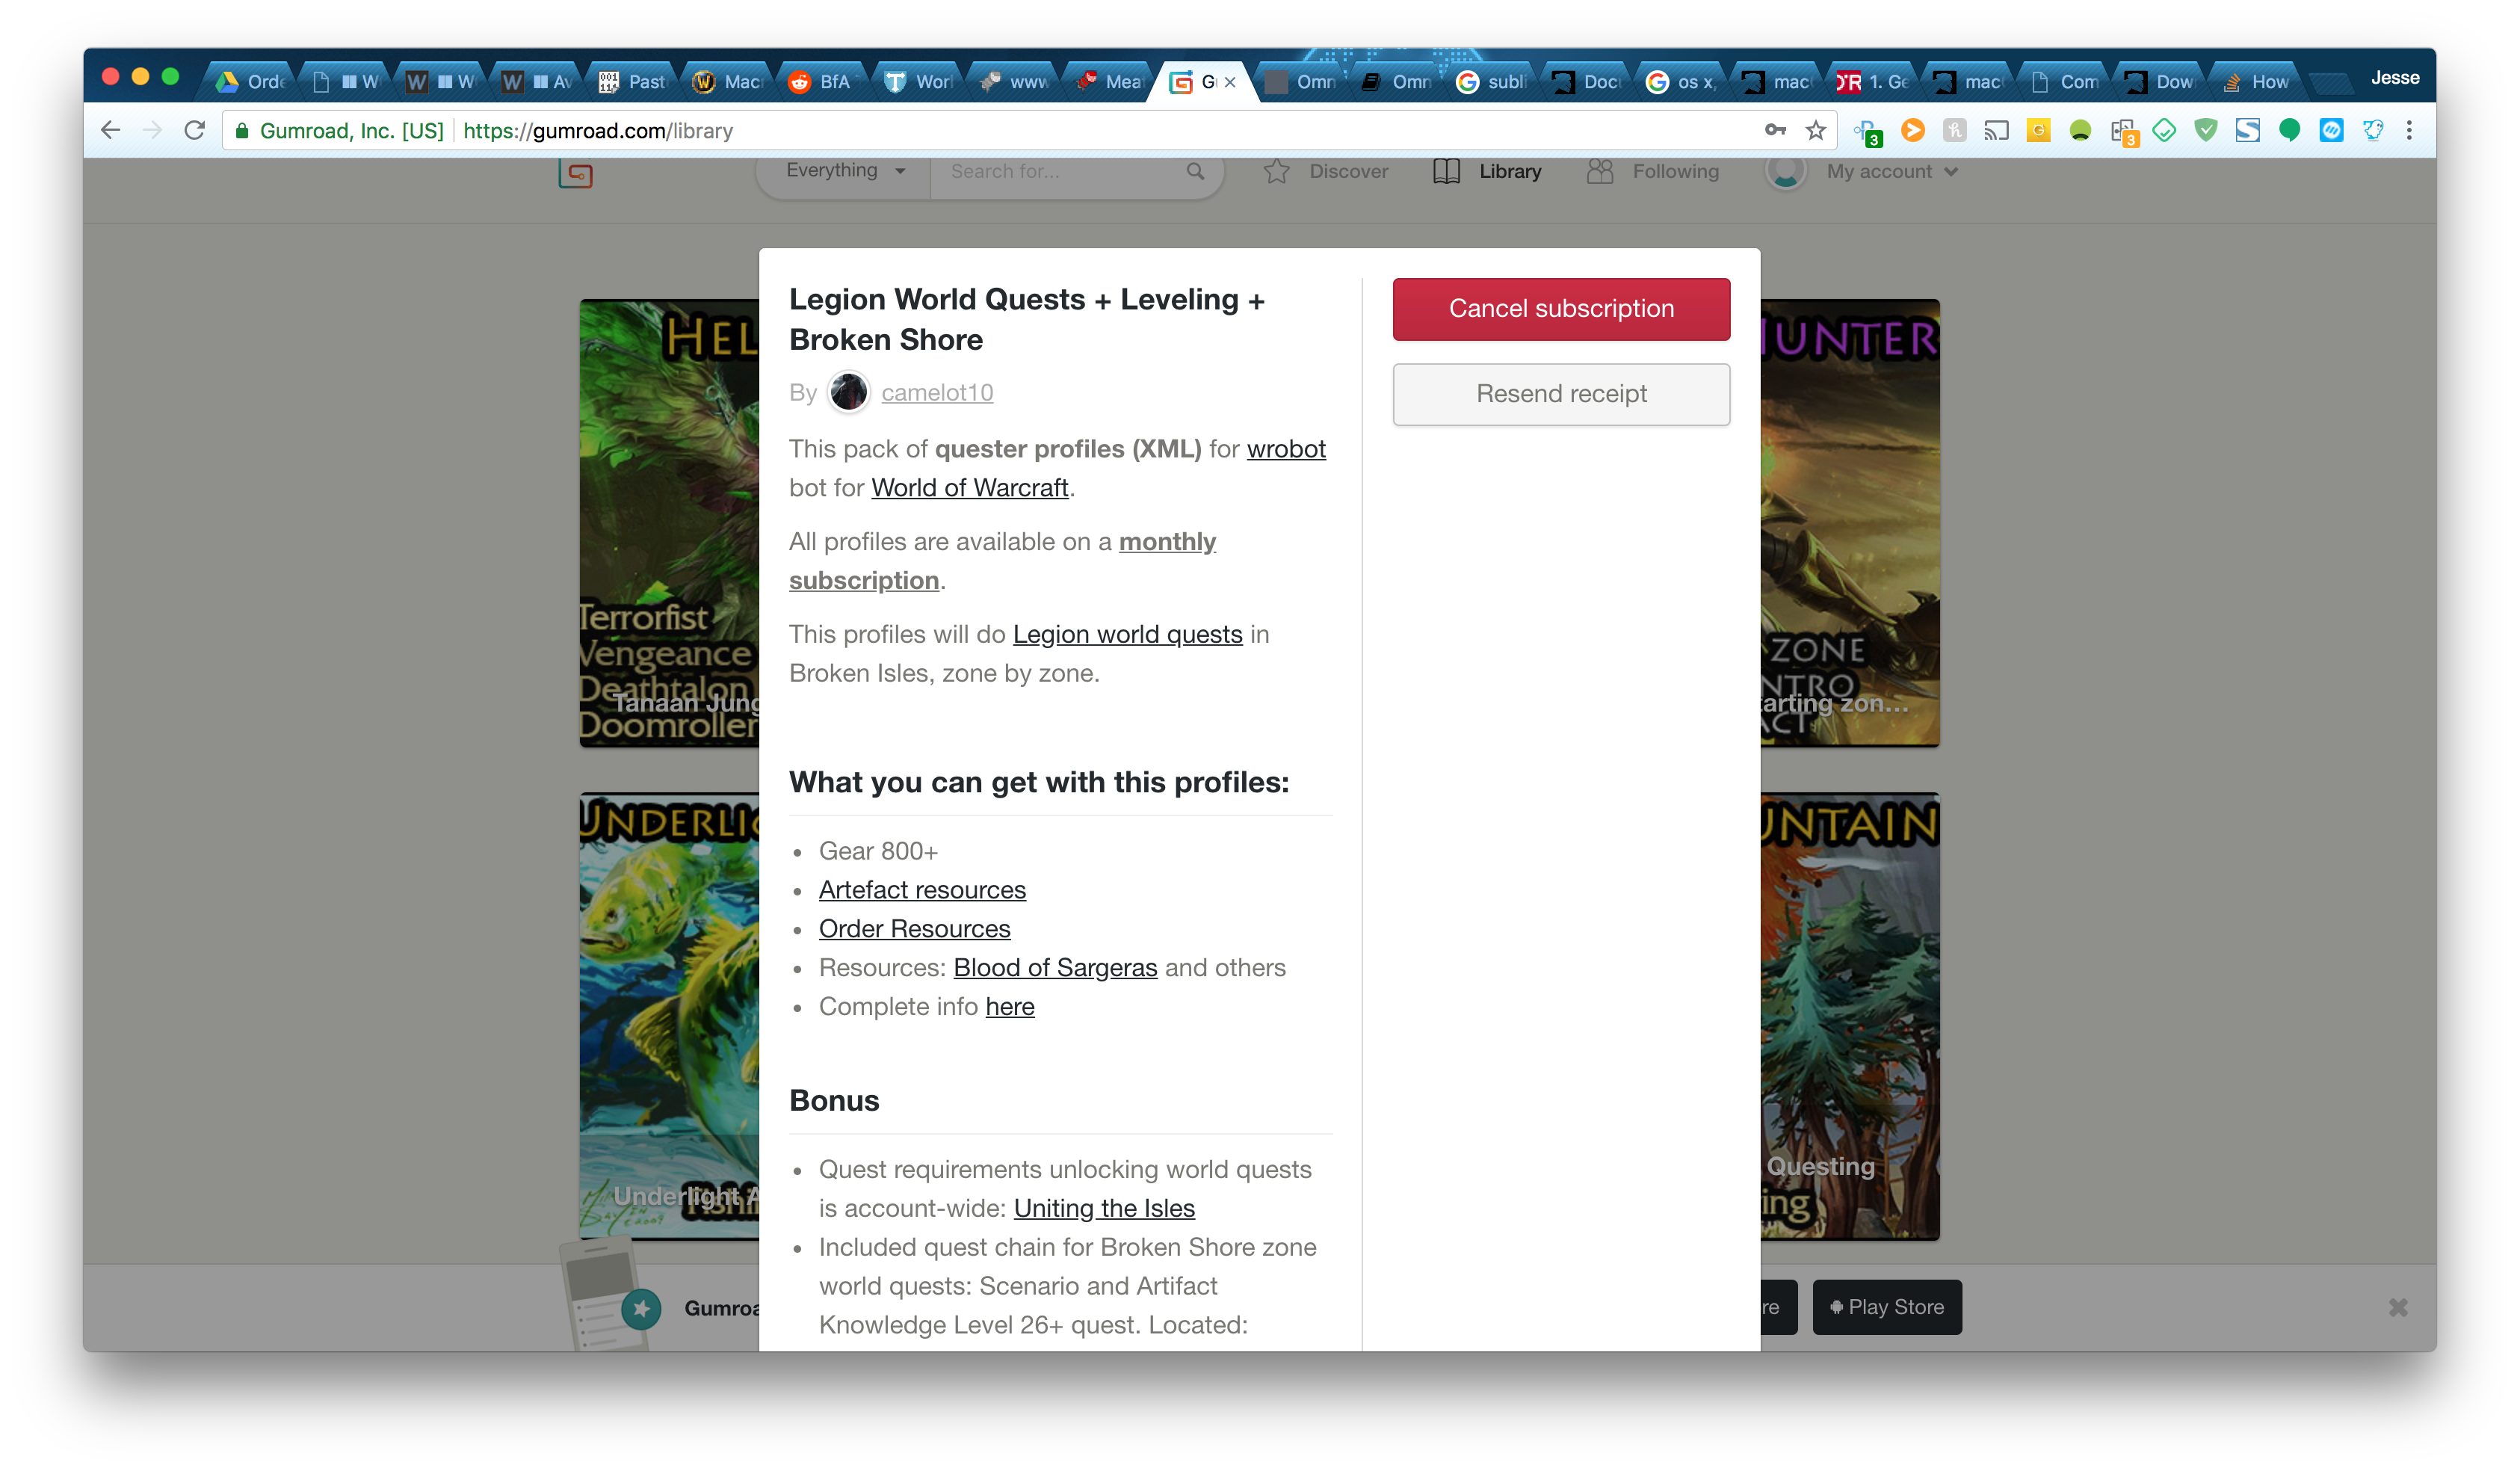Viewport: 2520px width, 1471px height.
Task: Click Cancel subscription button
Action: coord(1561,309)
